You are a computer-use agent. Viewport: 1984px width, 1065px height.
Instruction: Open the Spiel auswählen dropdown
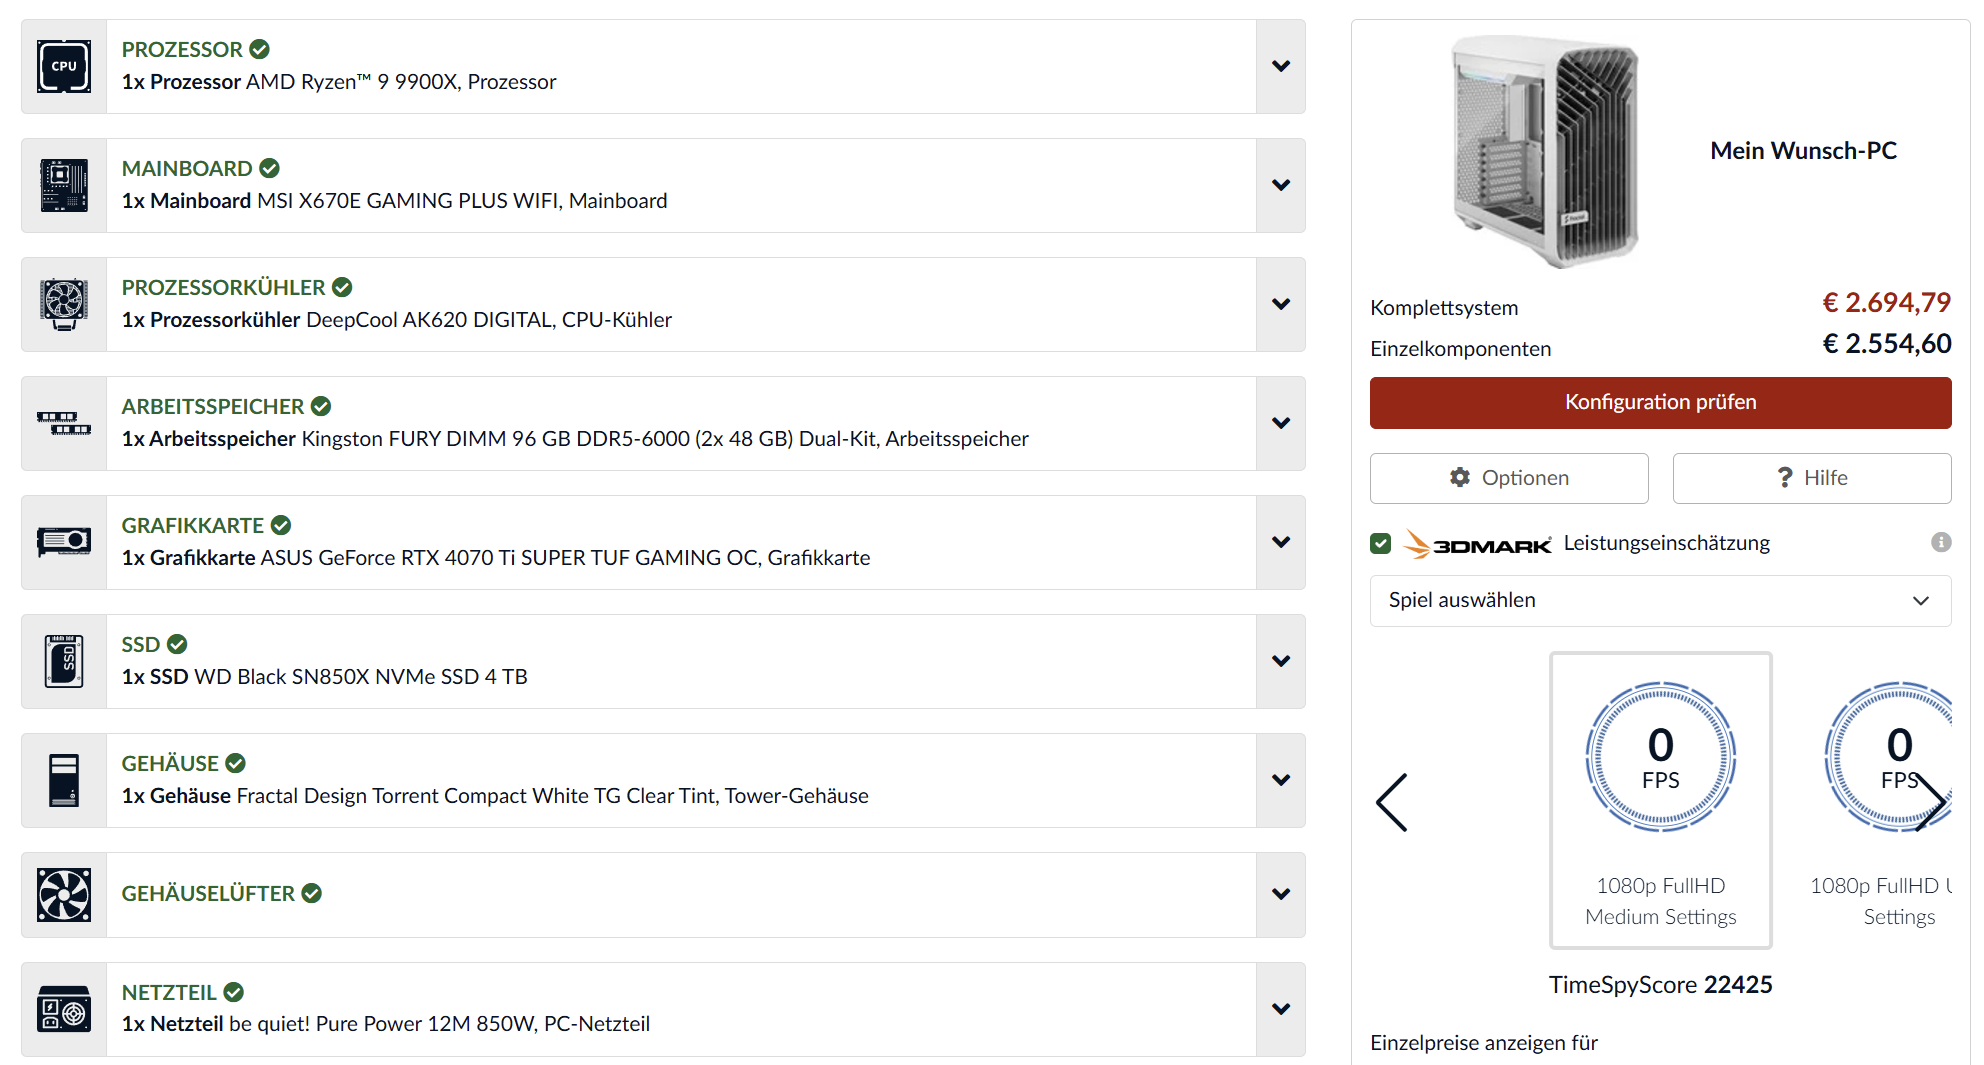pyautogui.click(x=1660, y=601)
